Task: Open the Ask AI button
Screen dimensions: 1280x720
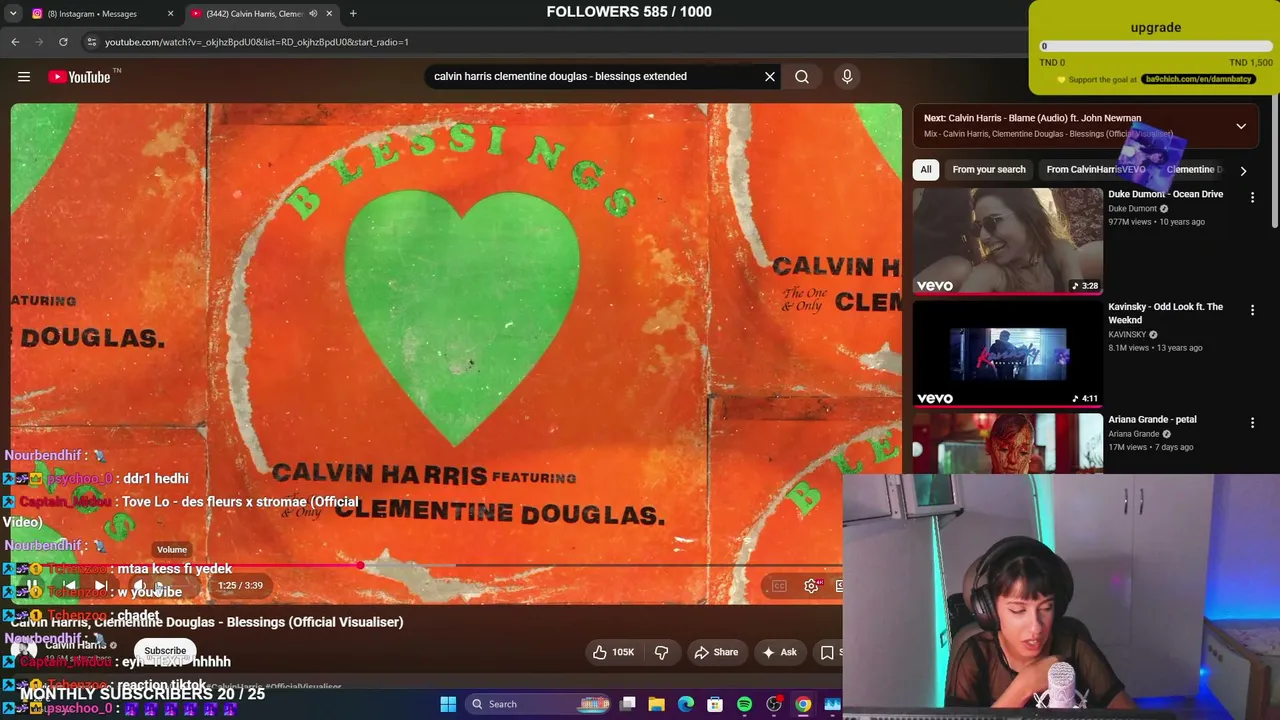Action: tap(779, 652)
